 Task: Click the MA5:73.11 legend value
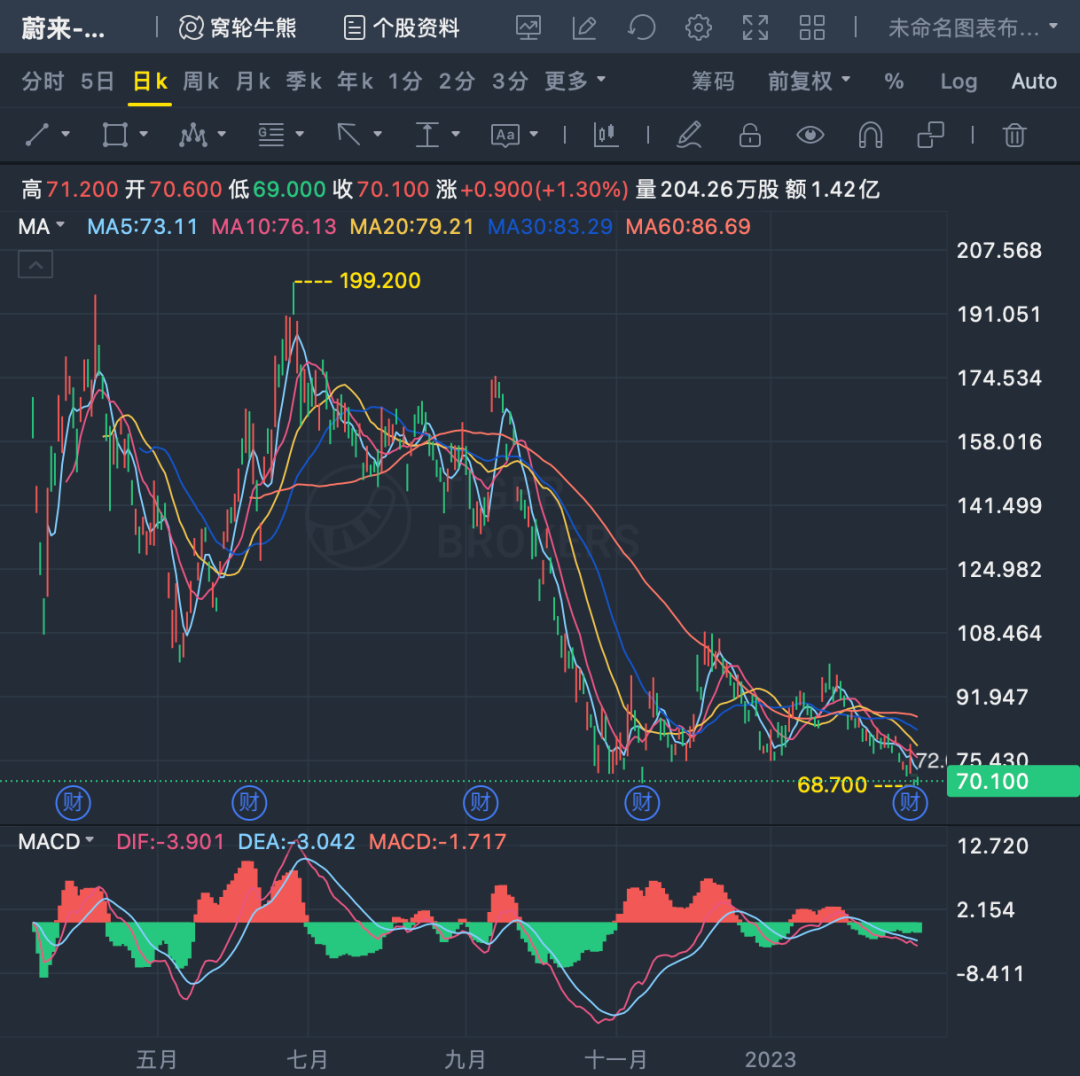143,227
